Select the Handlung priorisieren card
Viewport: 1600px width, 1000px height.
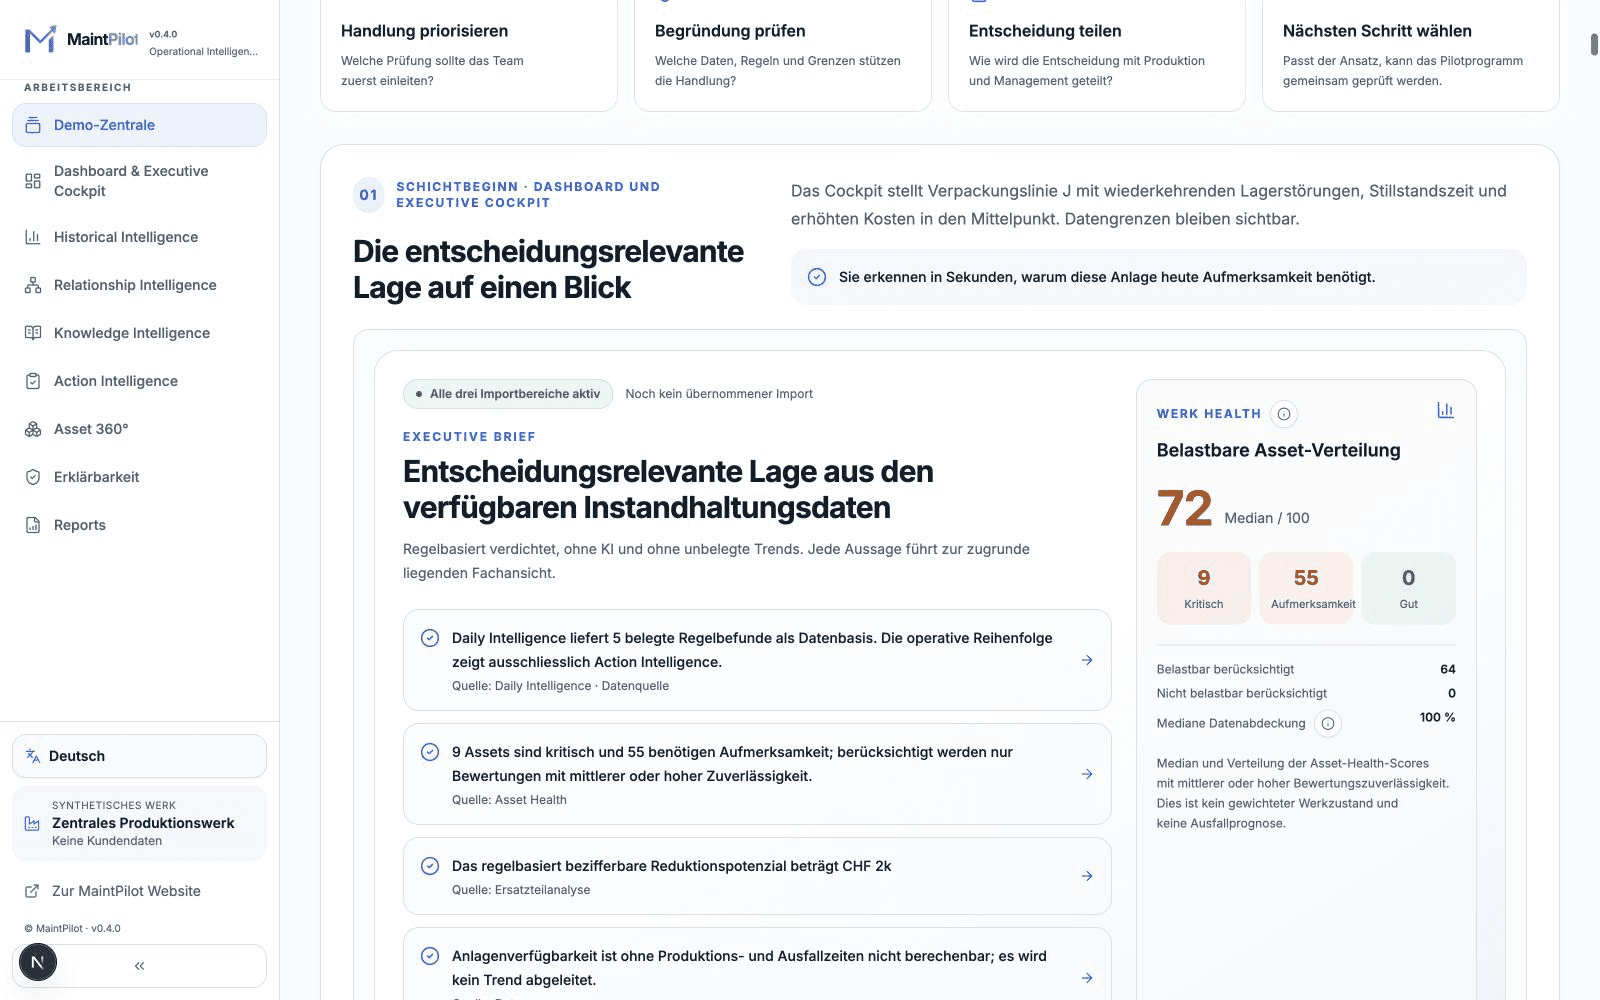pos(469,55)
